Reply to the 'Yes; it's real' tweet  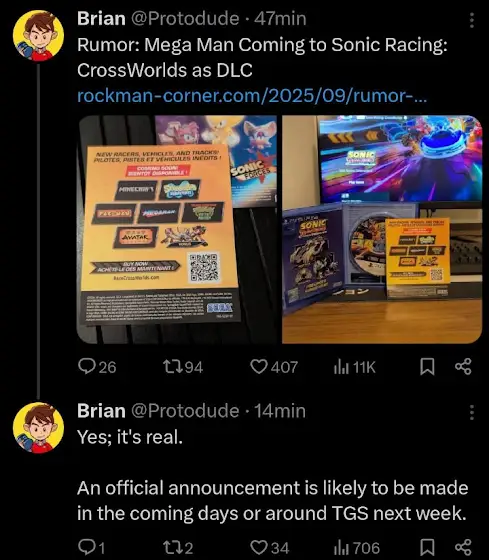coord(86,547)
